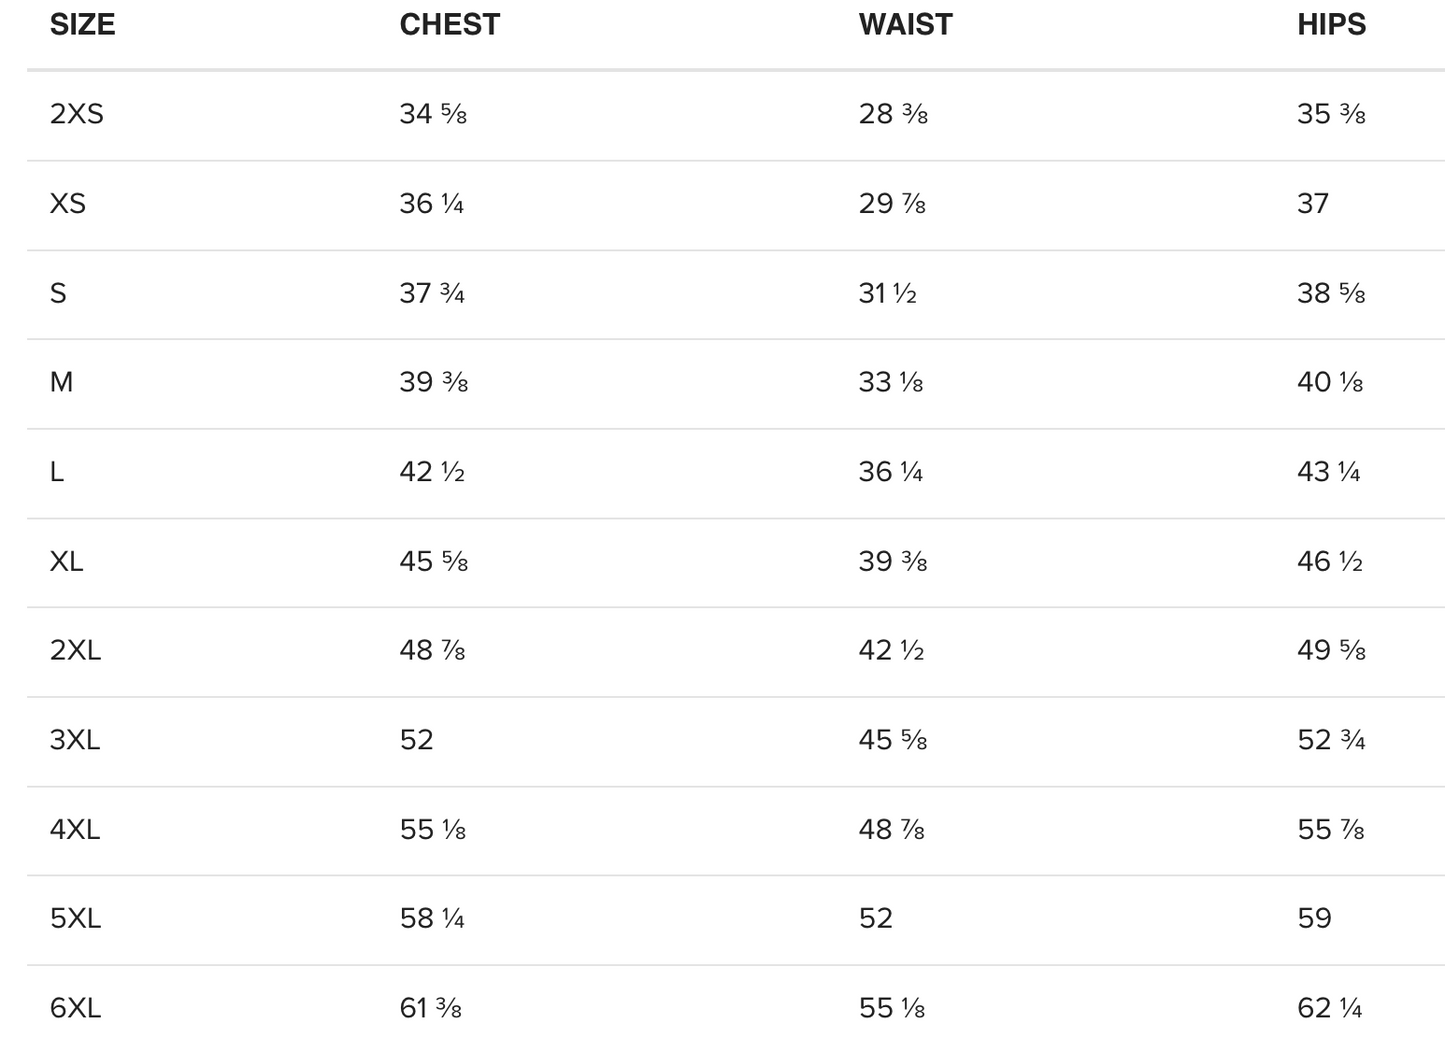
Task: Select the hips value for 4XL
Action: click(1330, 830)
